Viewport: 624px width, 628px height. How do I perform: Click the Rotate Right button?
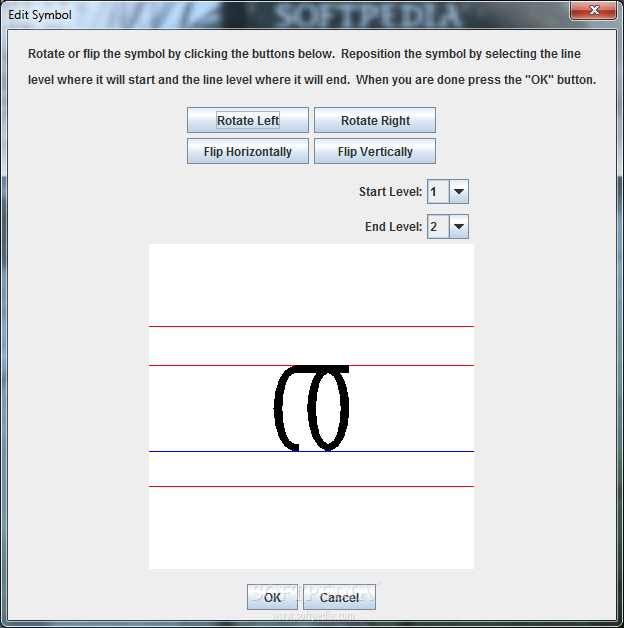pyautogui.click(x=375, y=120)
